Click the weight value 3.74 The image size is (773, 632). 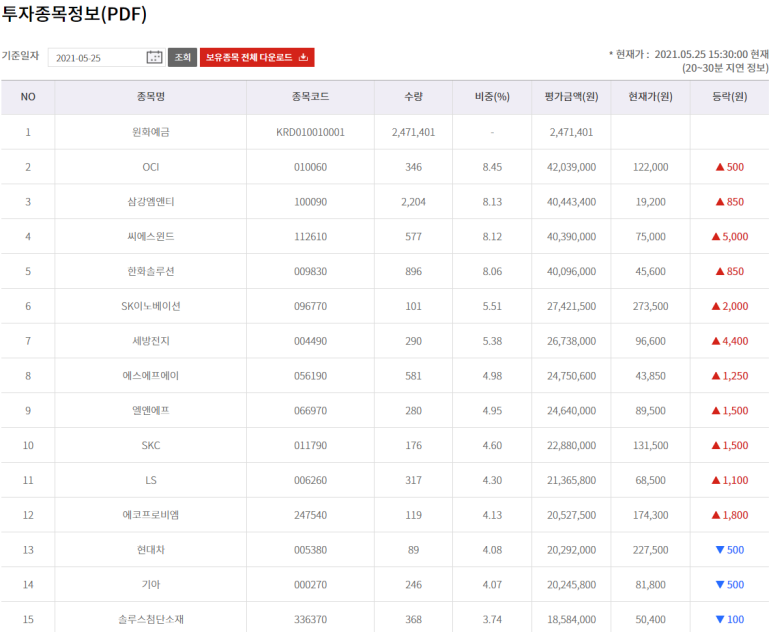pos(492,620)
